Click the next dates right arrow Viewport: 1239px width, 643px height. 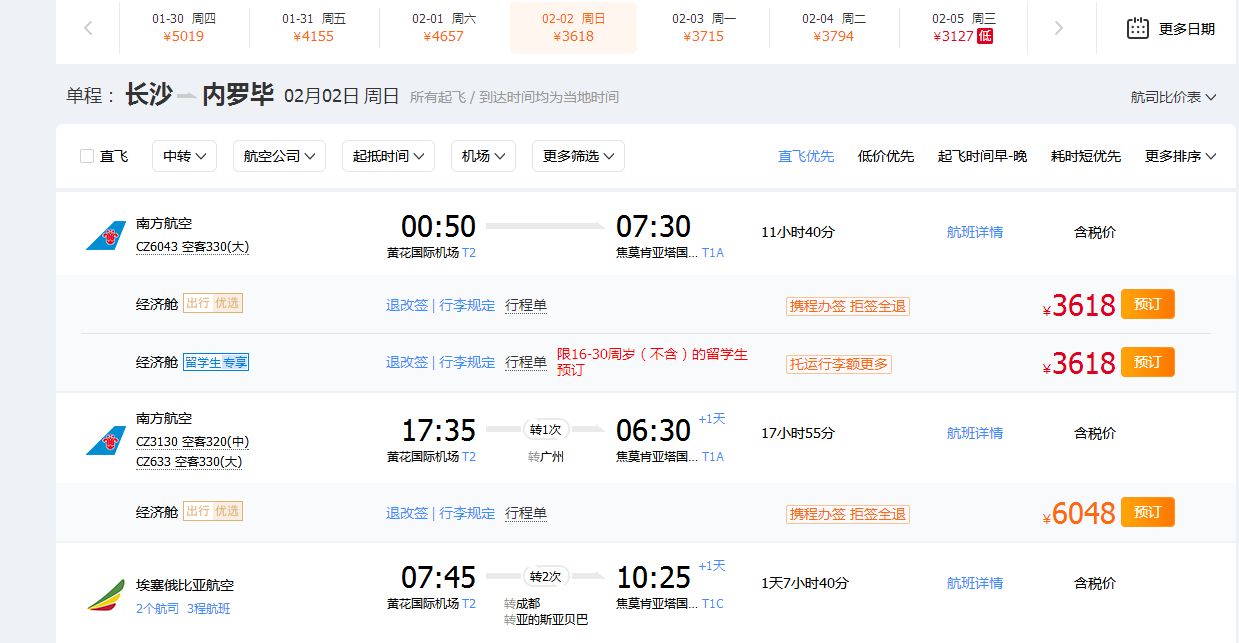tap(1059, 28)
